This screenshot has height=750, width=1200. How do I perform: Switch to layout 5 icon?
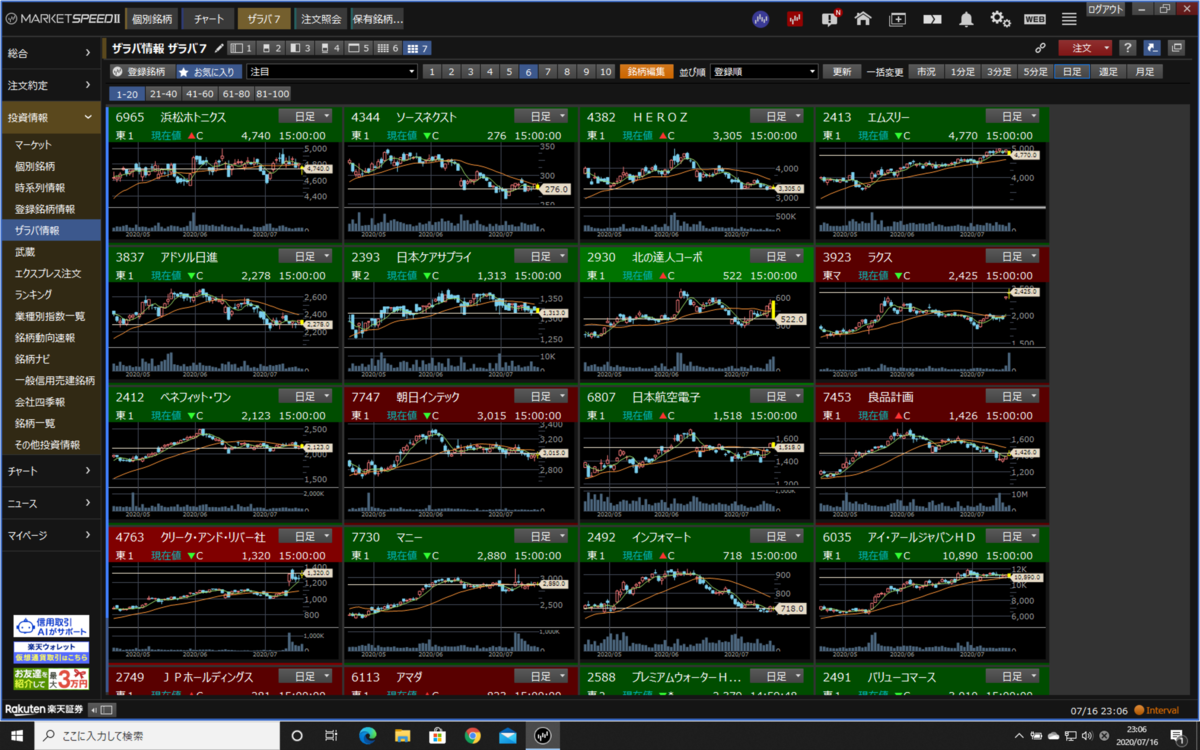(x=358, y=48)
